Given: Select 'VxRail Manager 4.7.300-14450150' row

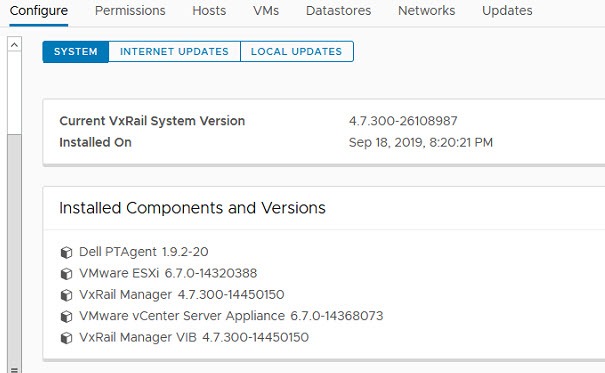Looking at the screenshot, I should [x=182, y=295].
